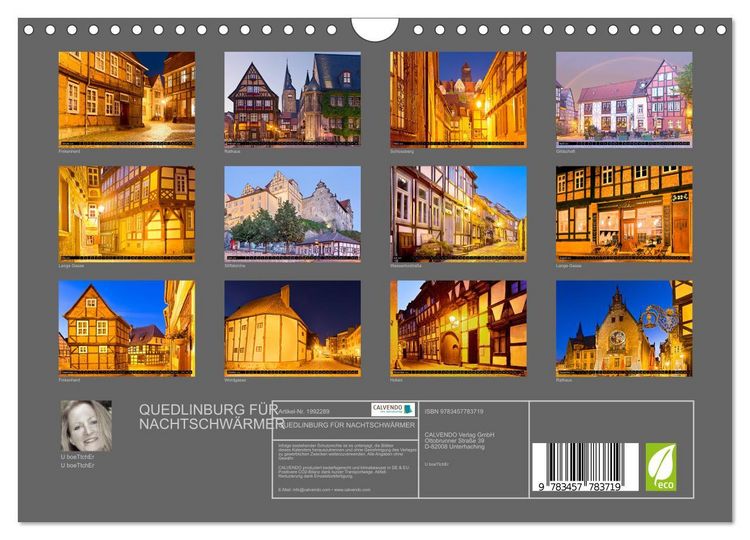Viewport: 750px width, 540px height.
Task: Select the ISBN 9783457783719 text line
Action: (x=454, y=411)
